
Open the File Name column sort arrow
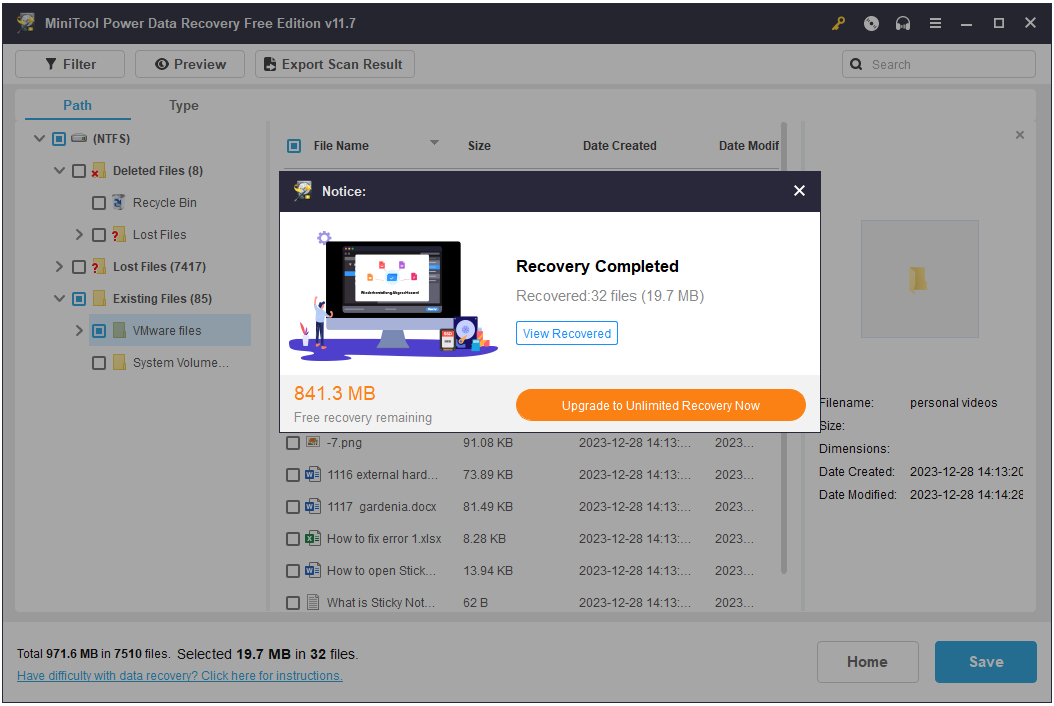point(434,143)
